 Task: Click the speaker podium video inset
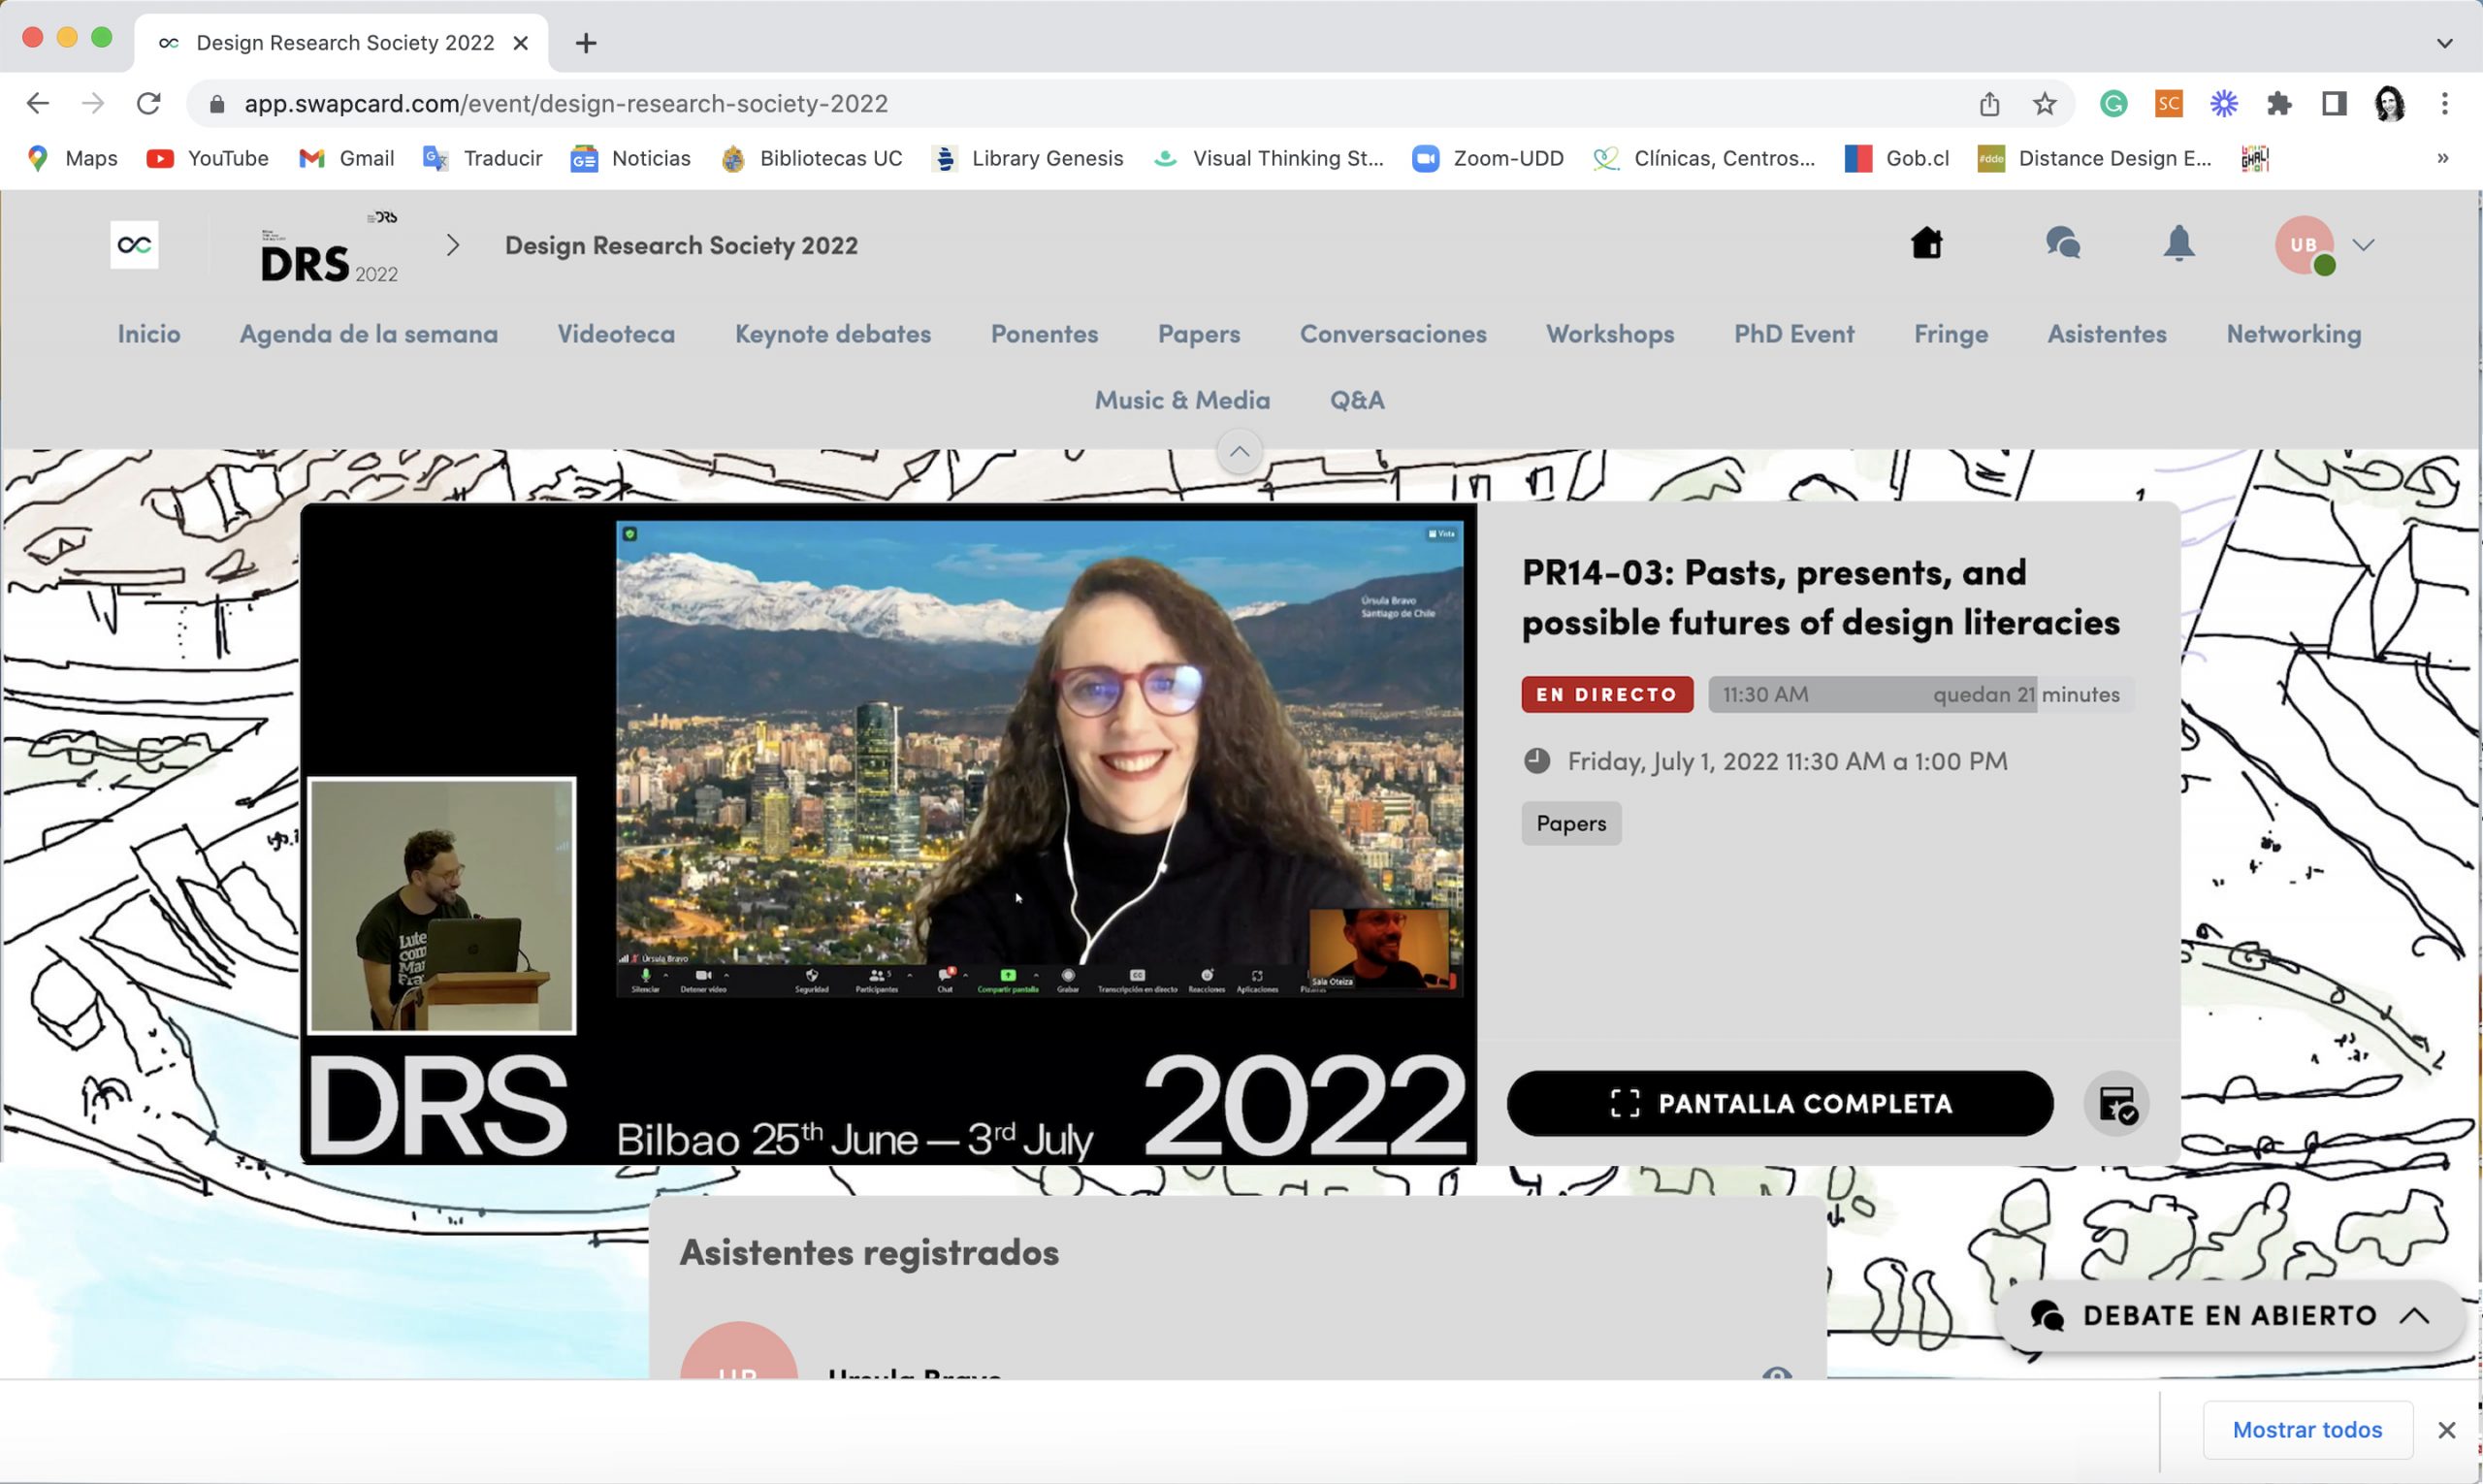coord(441,905)
